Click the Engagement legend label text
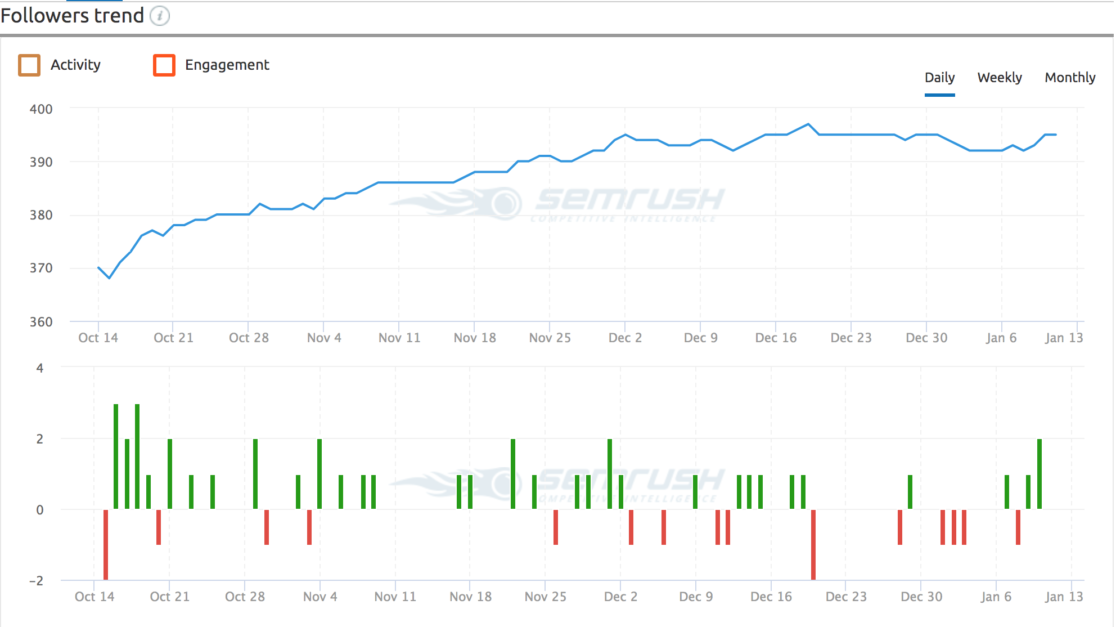 pyautogui.click(x=227, y=65)
